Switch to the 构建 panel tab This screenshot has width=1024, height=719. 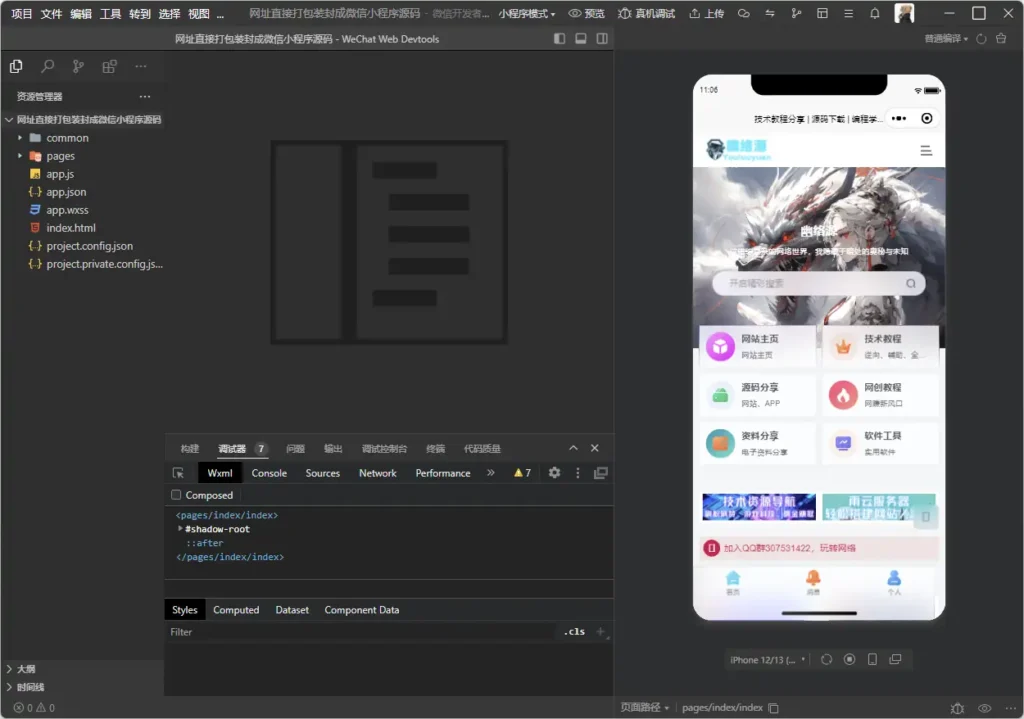(x=190, y=449)
